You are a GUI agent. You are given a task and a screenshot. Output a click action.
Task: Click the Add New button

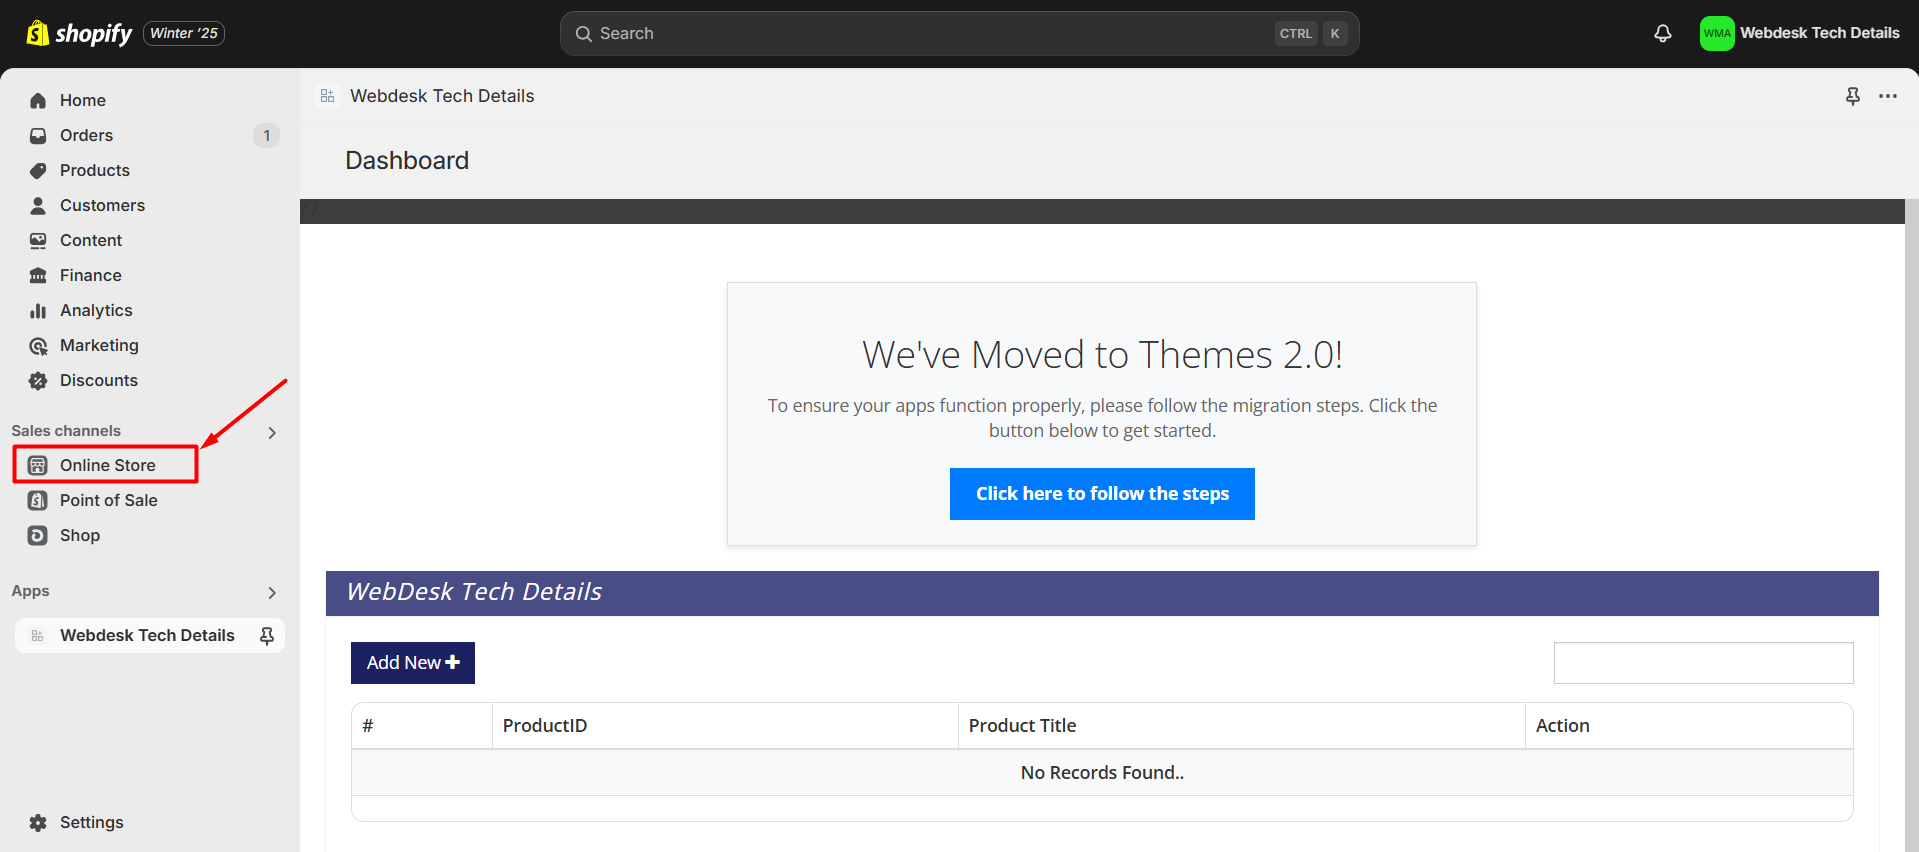[413, 663]
